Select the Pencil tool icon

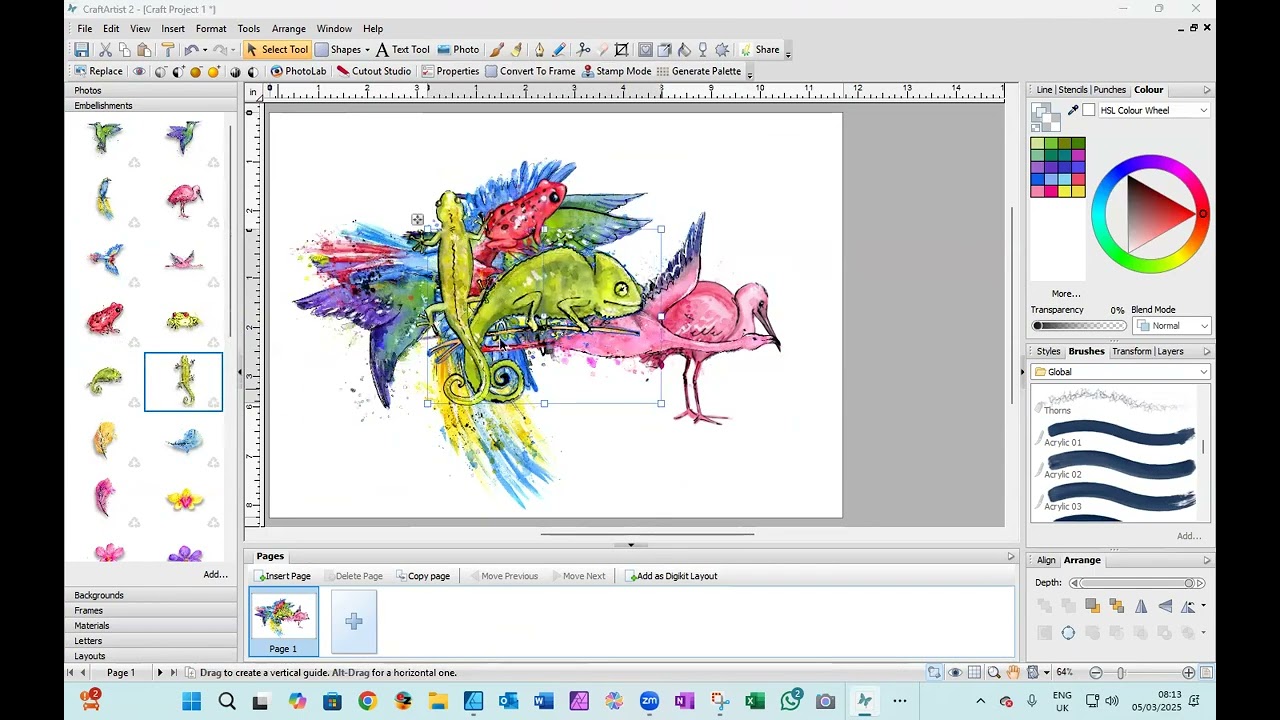point(559,50)
